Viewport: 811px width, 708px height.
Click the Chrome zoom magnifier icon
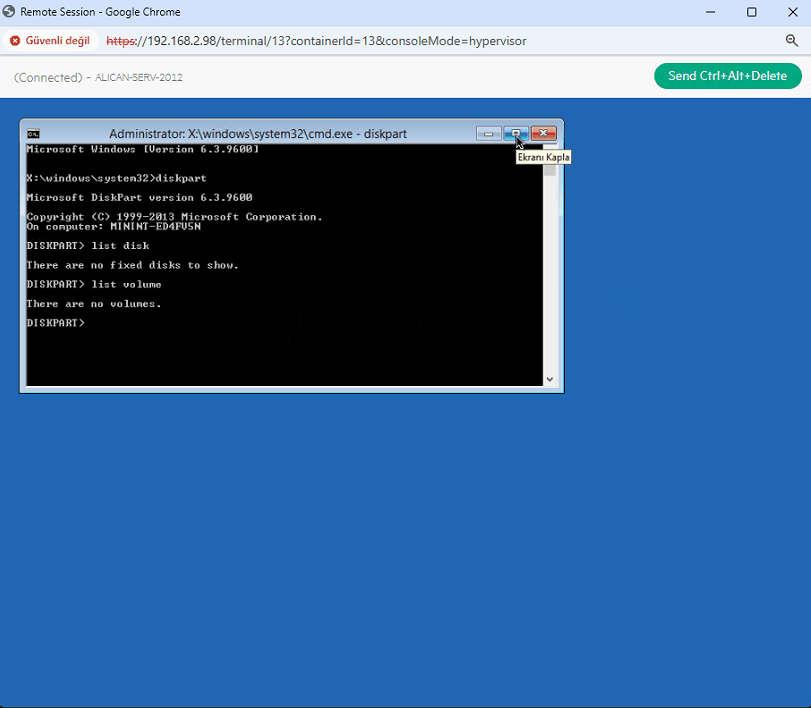click(x=791, y=41)
